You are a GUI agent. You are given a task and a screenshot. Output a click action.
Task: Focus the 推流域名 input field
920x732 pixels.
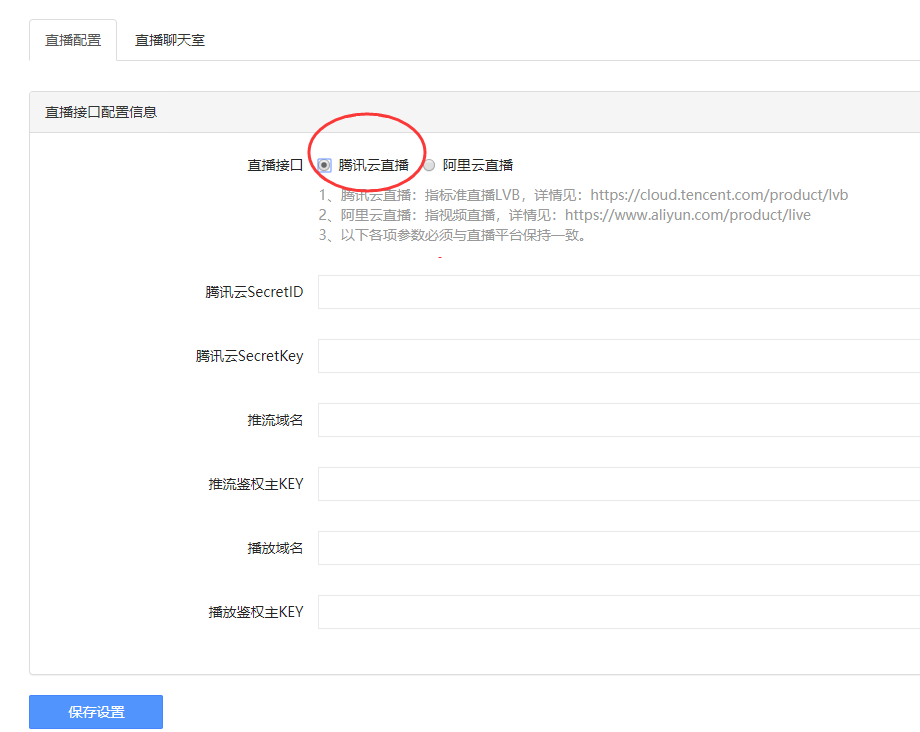point(619,420)
